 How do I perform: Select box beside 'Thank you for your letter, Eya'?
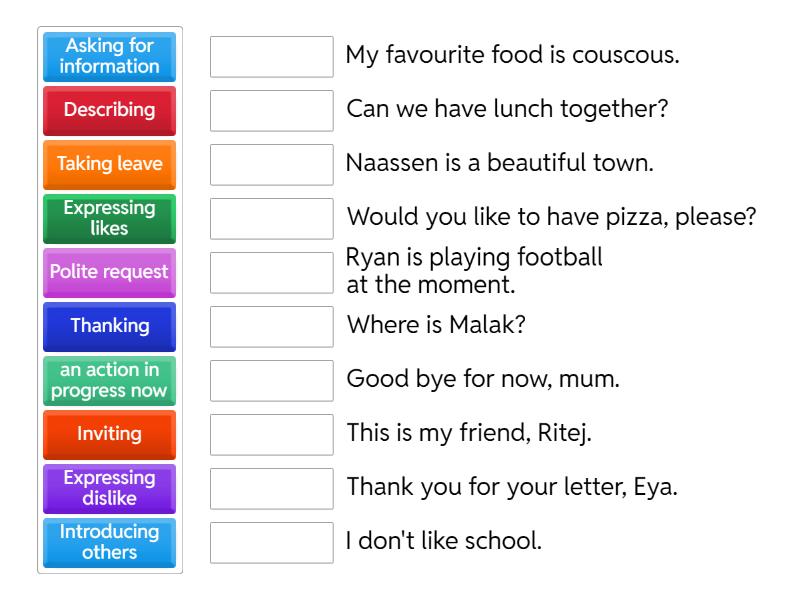click(x=272, y=489)
